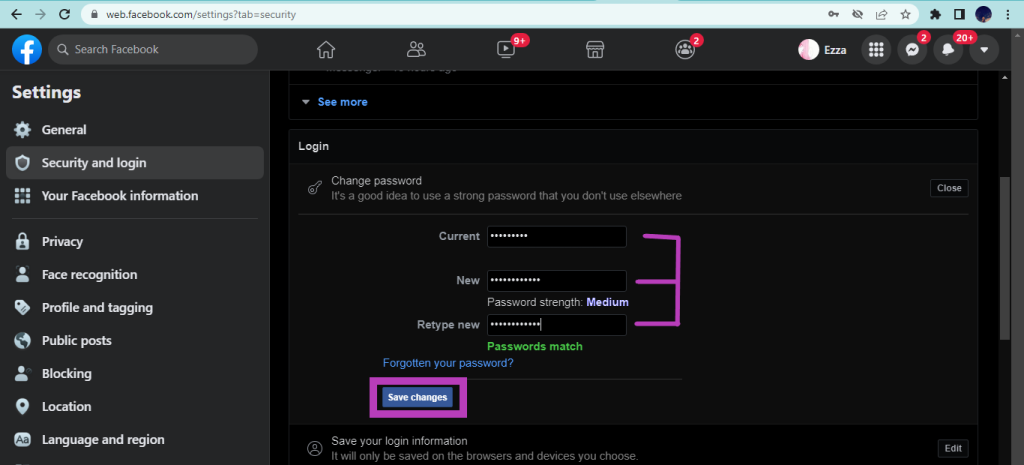Share this page via address bar icon

tap(882, 14)
